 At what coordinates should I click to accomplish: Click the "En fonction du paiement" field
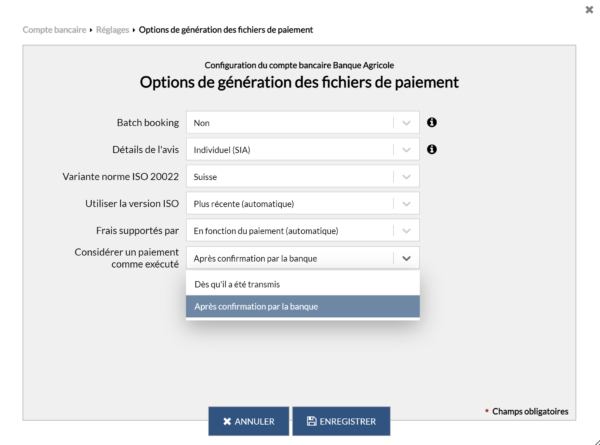(288, 231)
